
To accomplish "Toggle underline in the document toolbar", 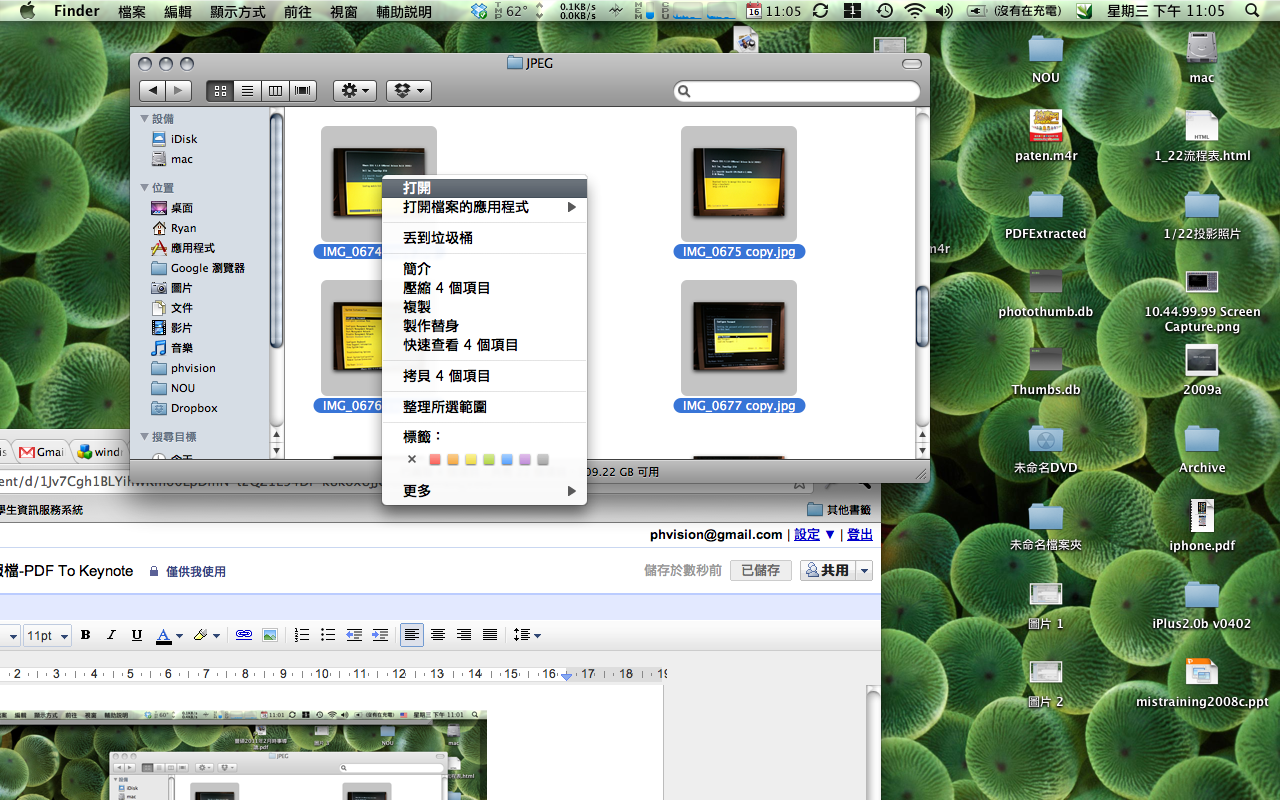I will [137, 635].
